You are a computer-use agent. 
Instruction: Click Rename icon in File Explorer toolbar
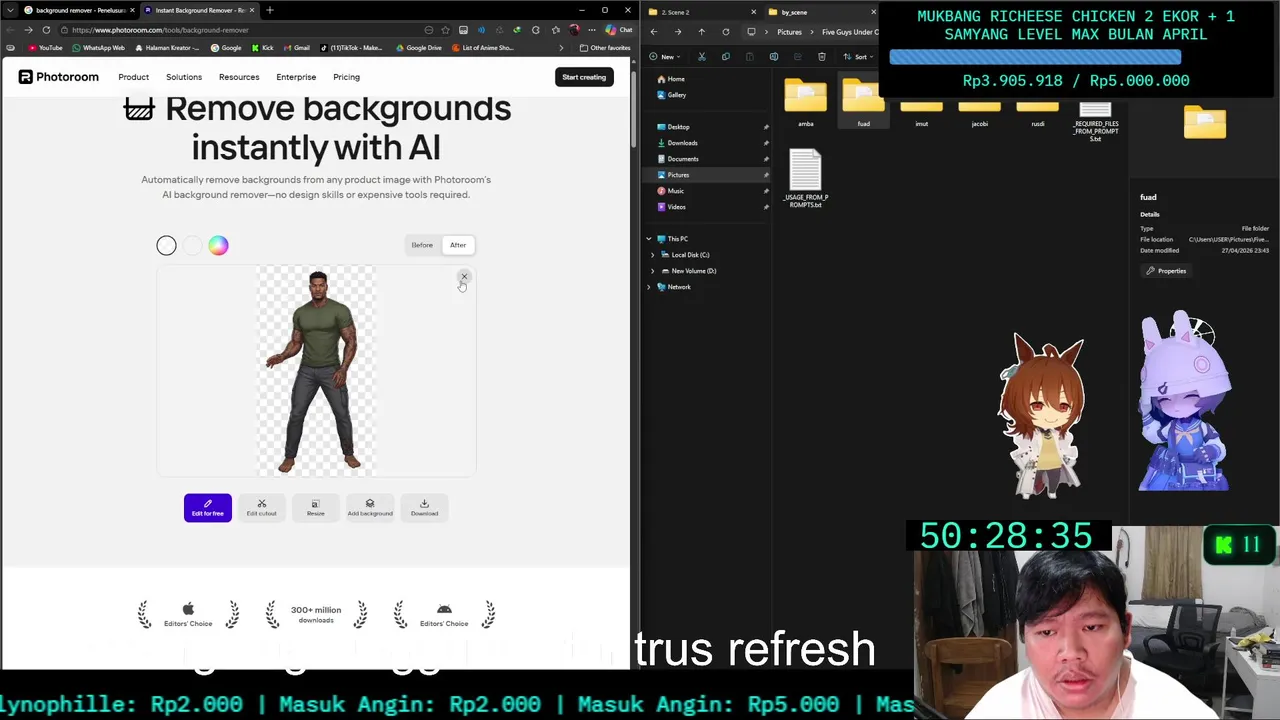774,57
